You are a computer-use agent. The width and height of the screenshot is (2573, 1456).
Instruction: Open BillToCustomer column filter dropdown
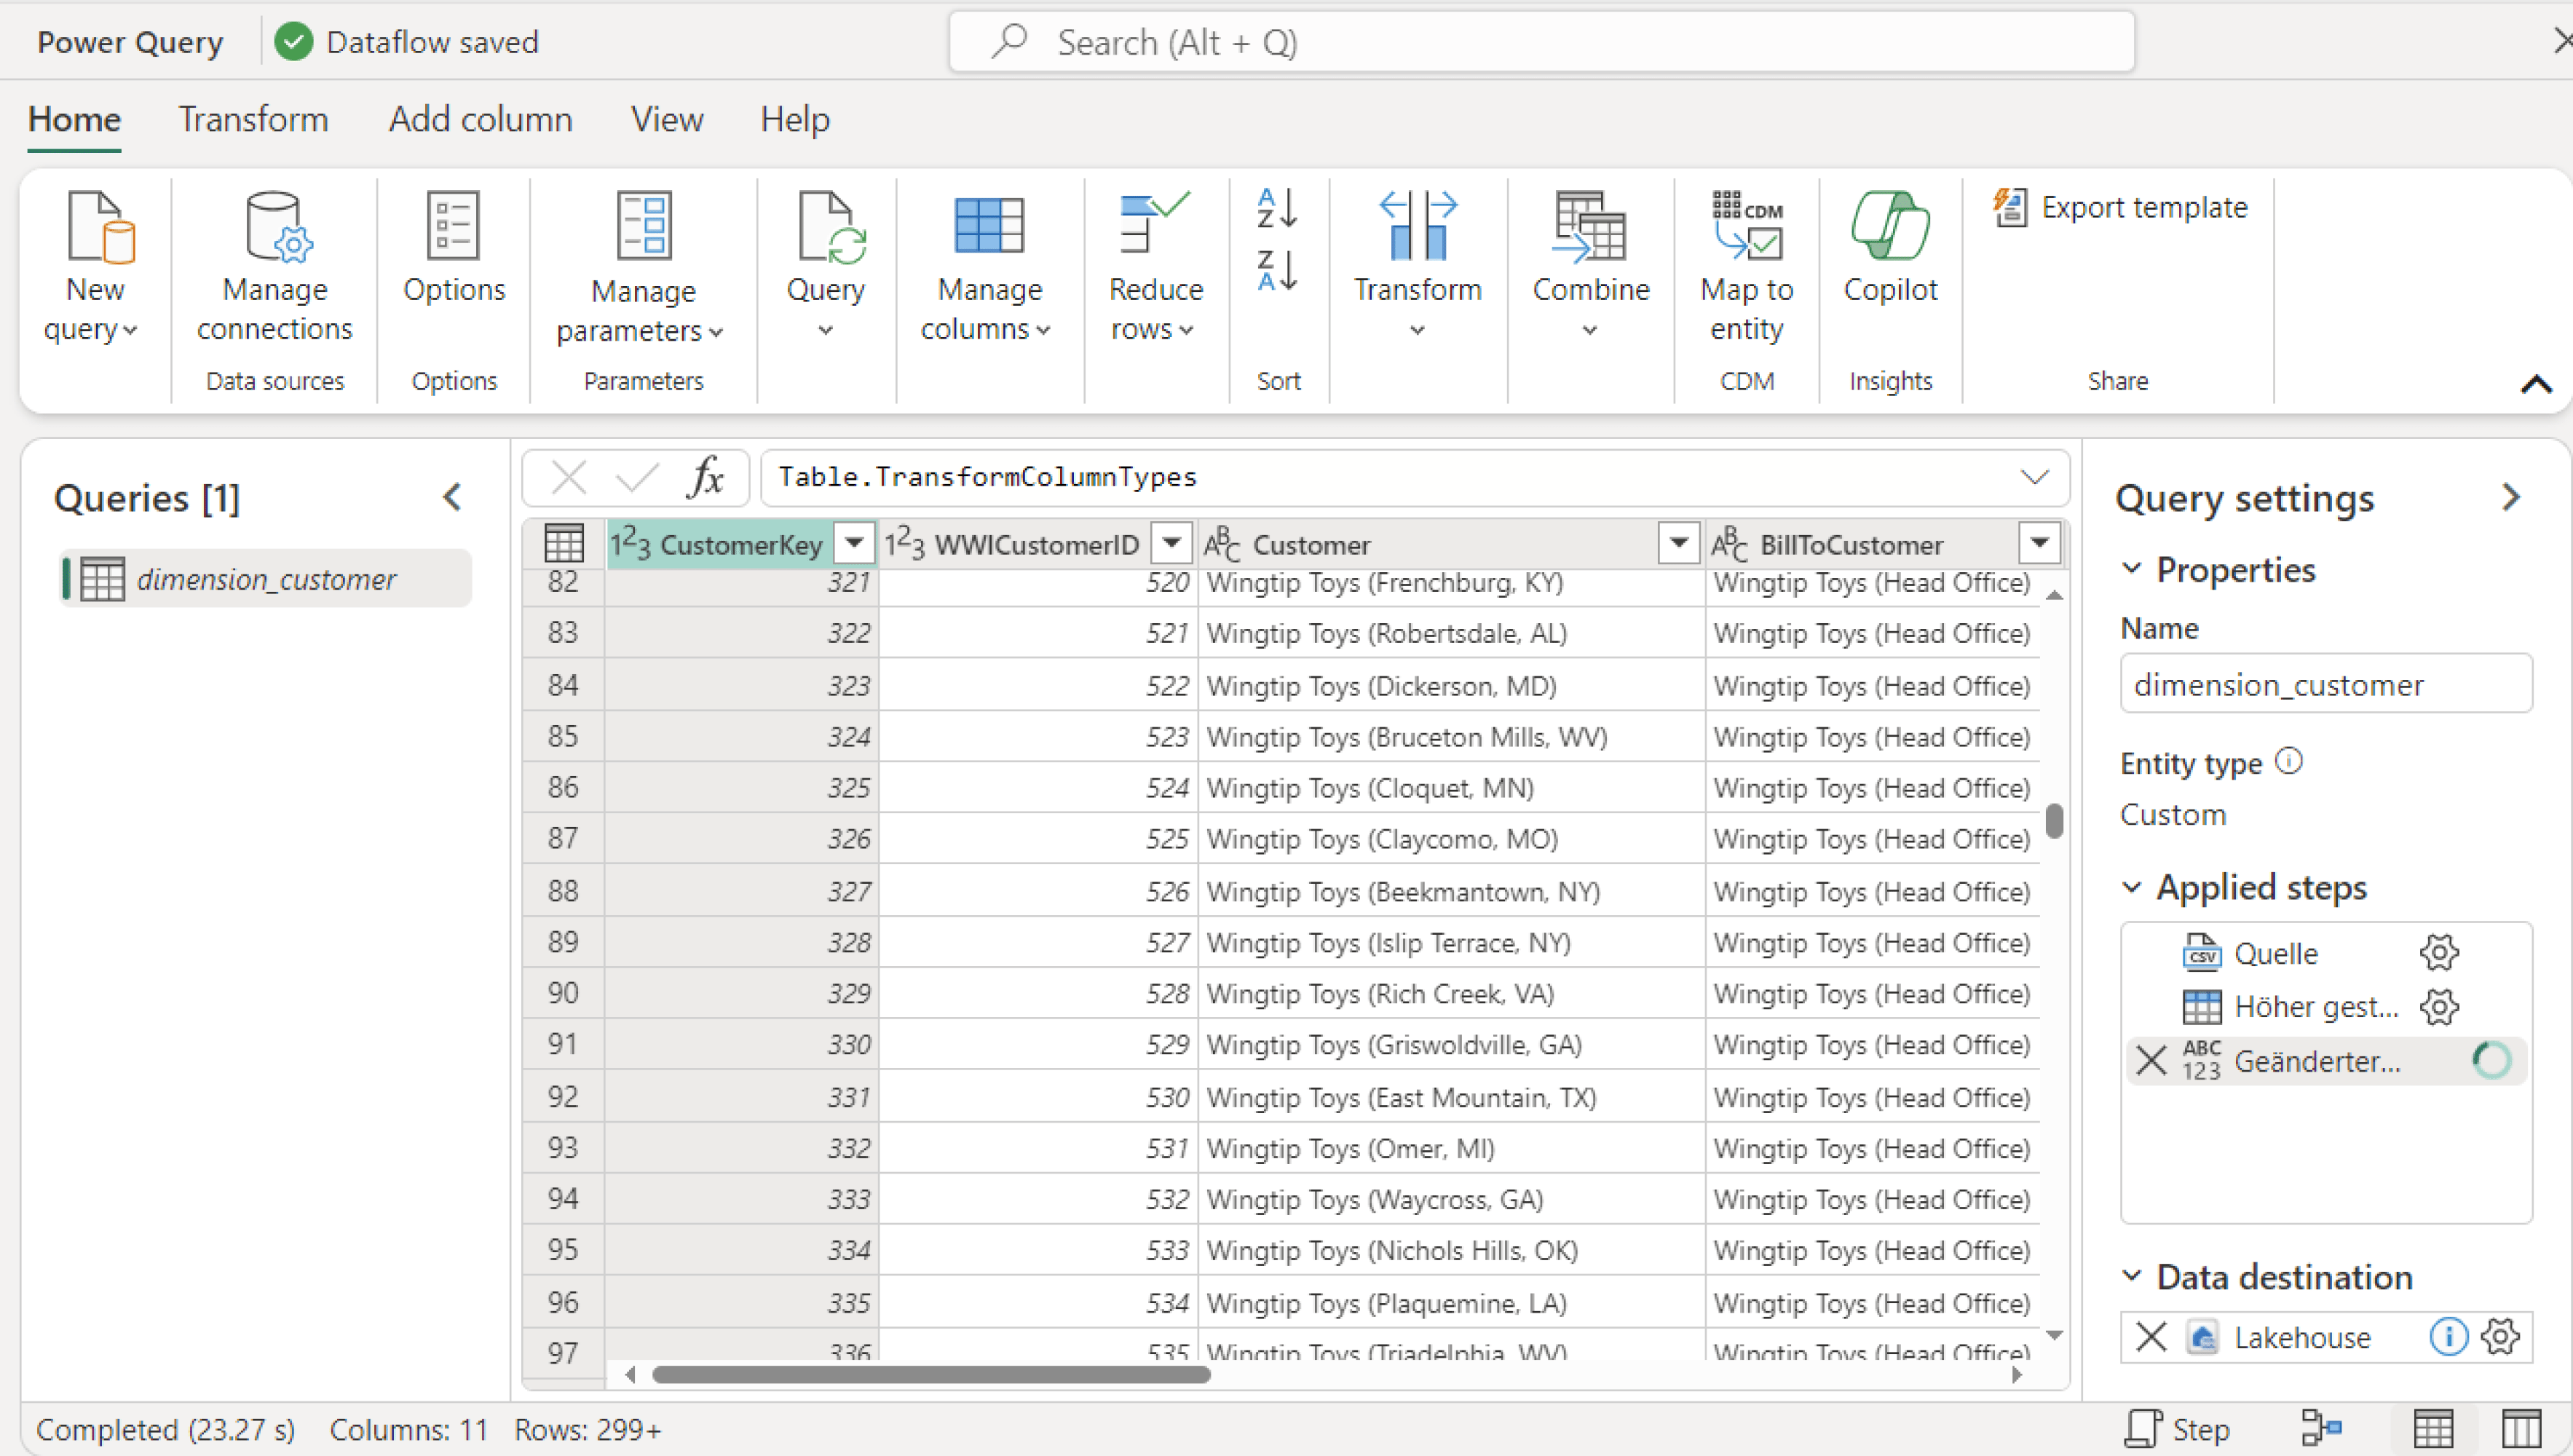point(2039,543)
